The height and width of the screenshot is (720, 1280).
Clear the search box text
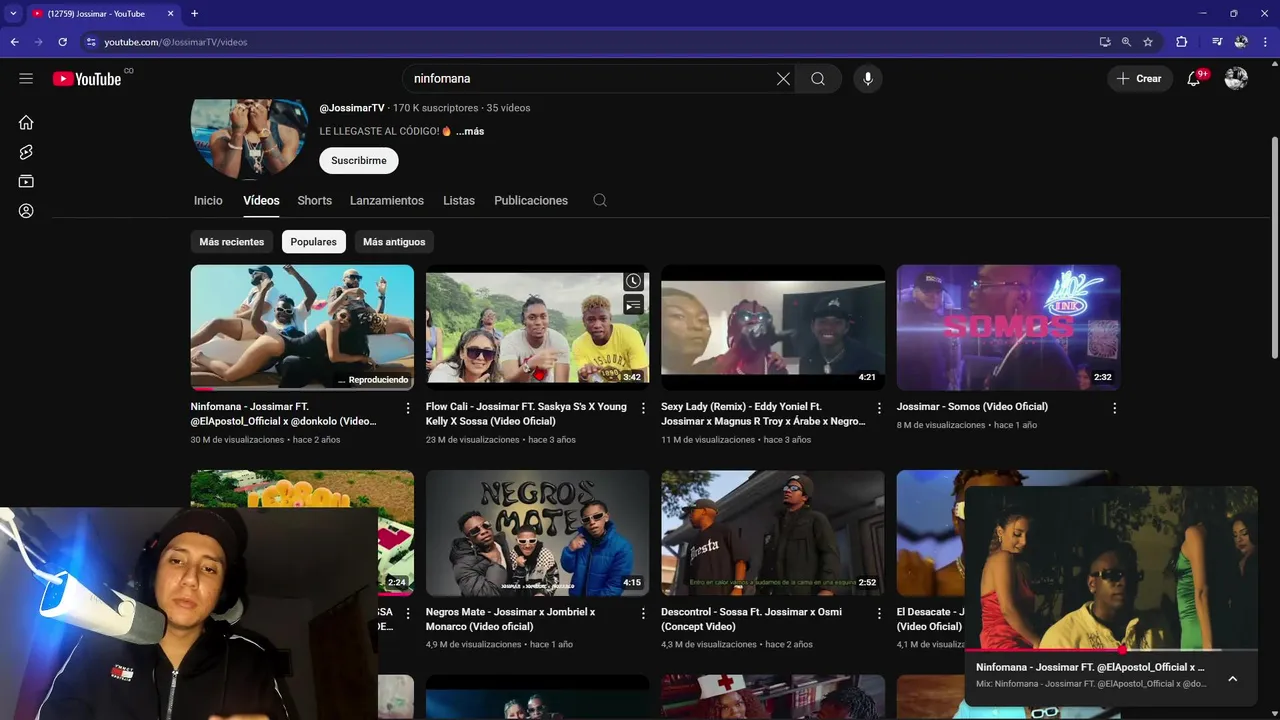[x=783, y=78]
